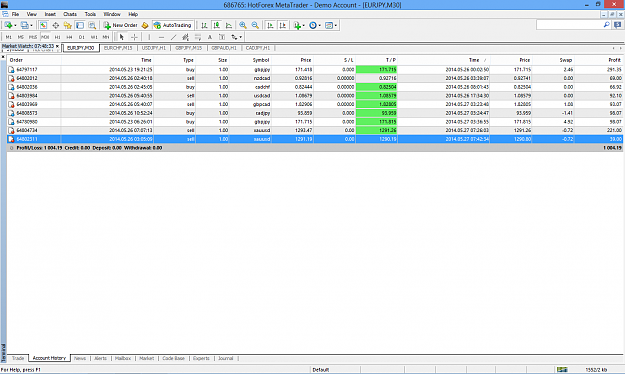625x374 pixels.
Task: Open the New Chart icon in toolbar
Action: [x=8, y=25]
